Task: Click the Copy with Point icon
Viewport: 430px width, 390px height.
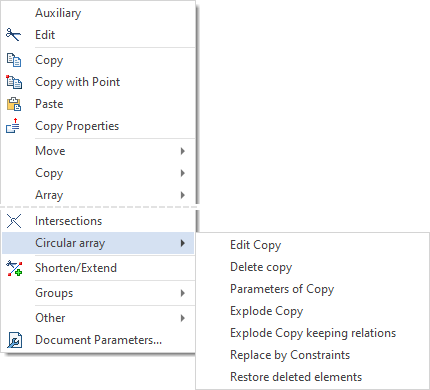Action: click(14, 82)
